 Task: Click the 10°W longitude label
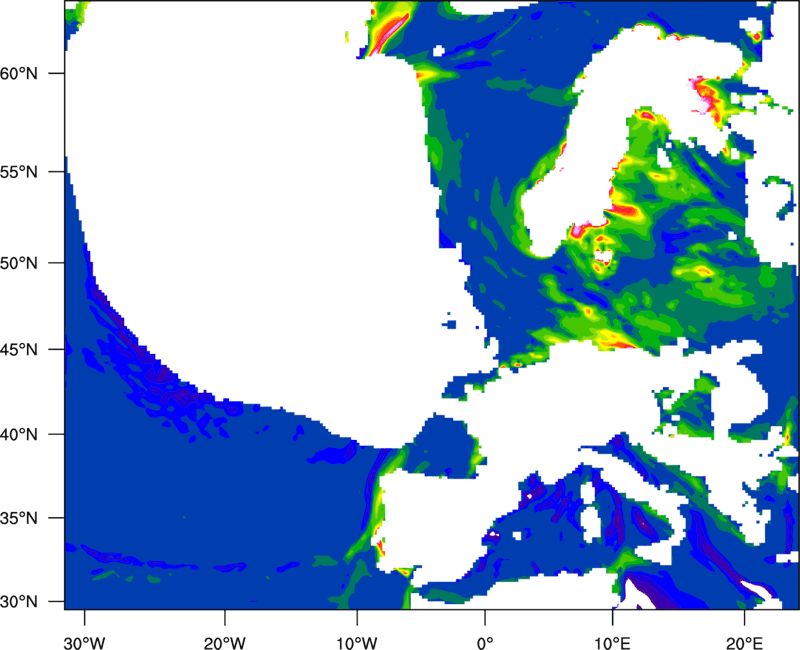click(x=357, y=643)
